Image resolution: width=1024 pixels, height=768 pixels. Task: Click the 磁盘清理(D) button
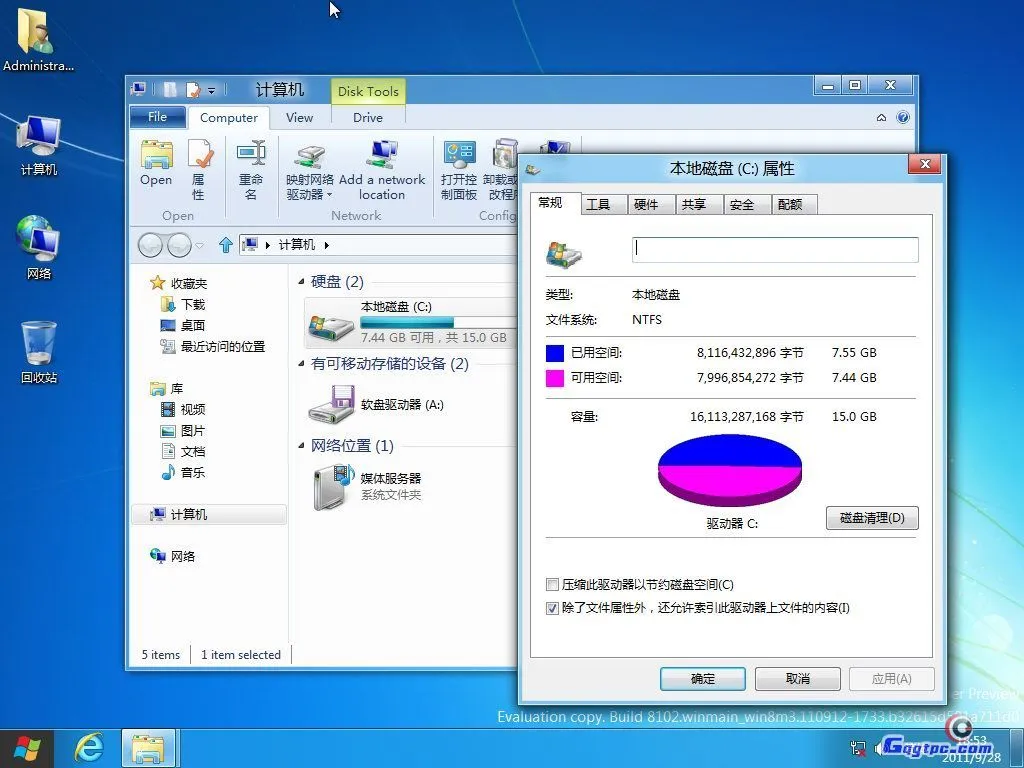click(x=871, y=518)
